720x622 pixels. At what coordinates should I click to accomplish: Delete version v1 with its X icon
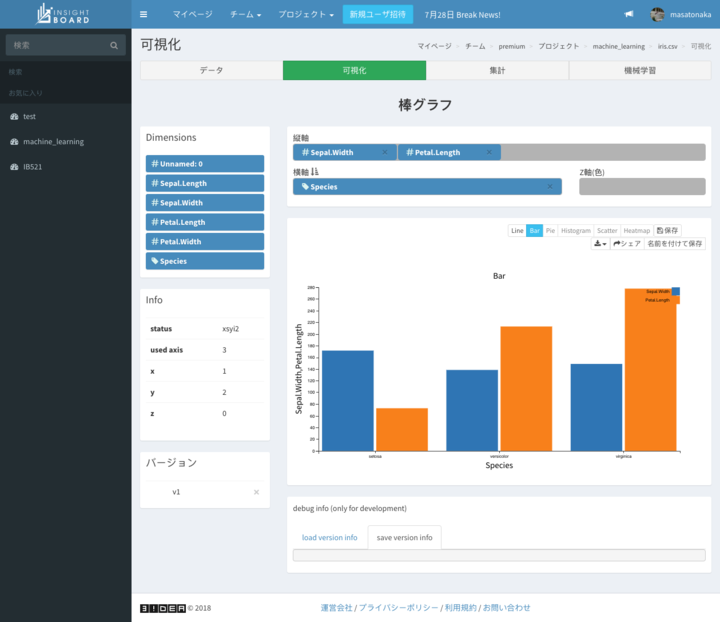pos(256,492)
